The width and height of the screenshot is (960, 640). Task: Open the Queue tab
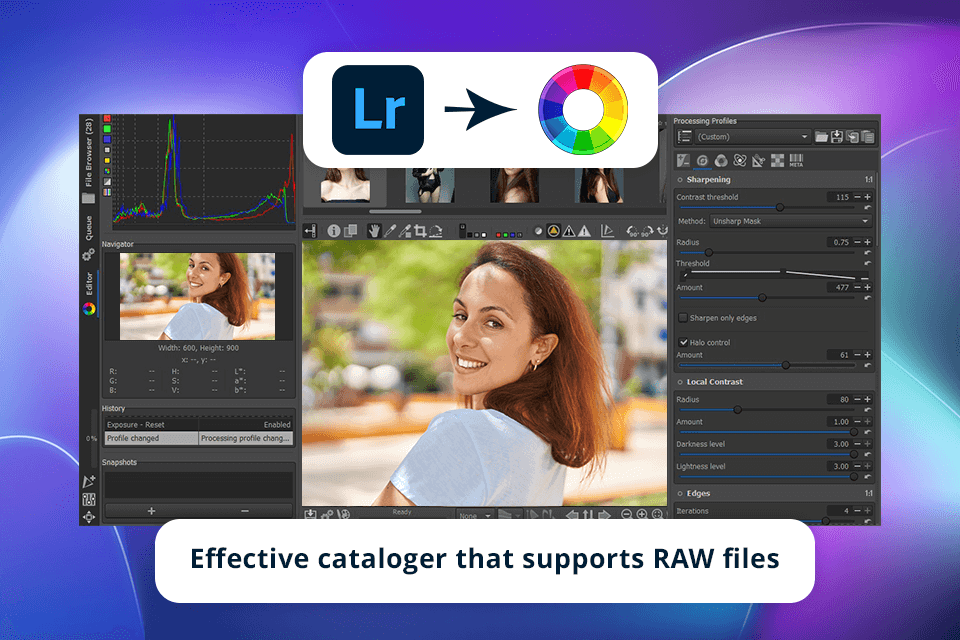pos(89,236)
